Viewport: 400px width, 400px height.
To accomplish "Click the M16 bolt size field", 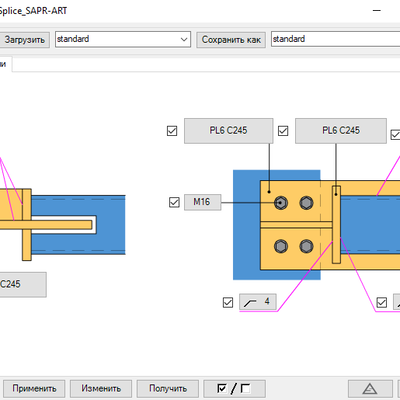I will 203,202.
